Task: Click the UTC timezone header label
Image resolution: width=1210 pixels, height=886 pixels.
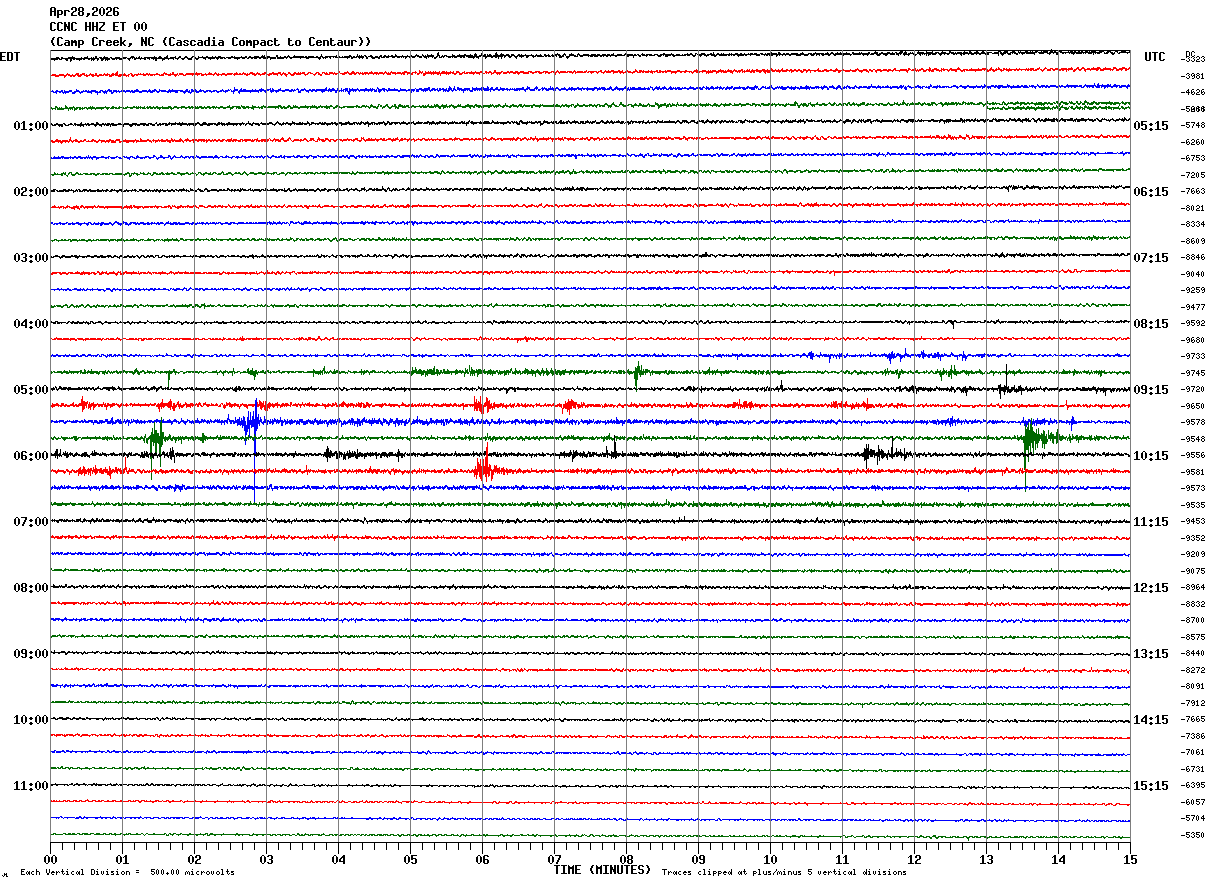Action: [x=1155, y=57]
